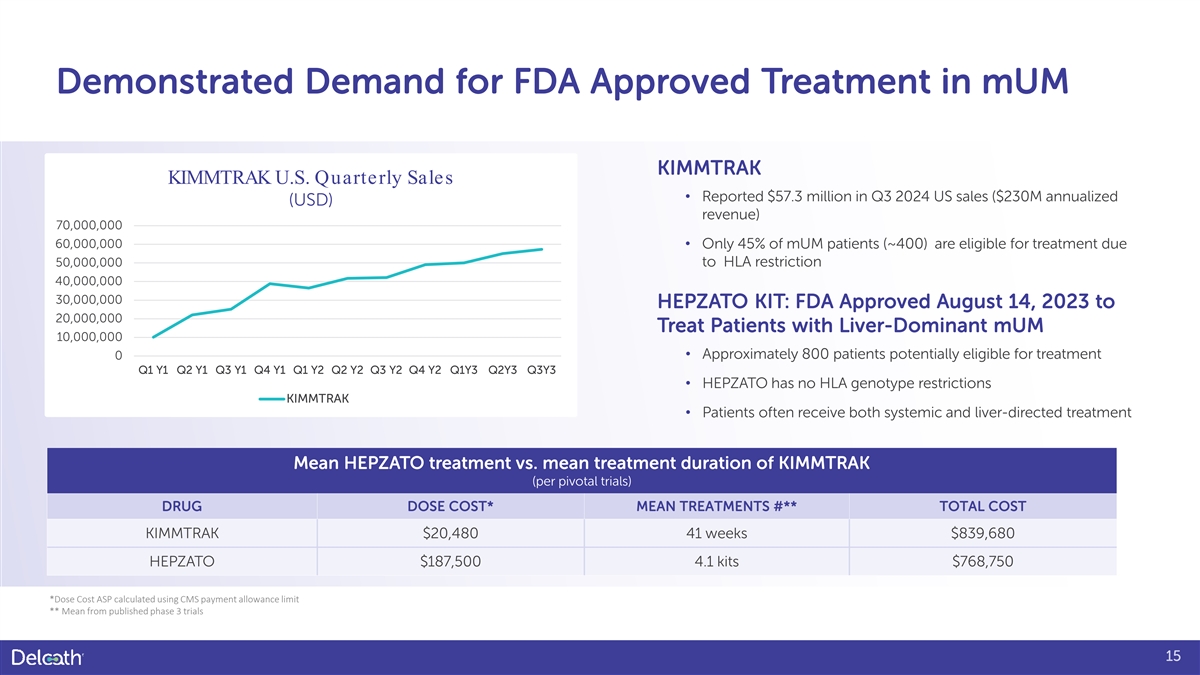Image resolution: width=1200 pixels, height=675 pixels.
Task: Click the teal sales line at its Q4 Y1 peak
Action: (270, 284)
